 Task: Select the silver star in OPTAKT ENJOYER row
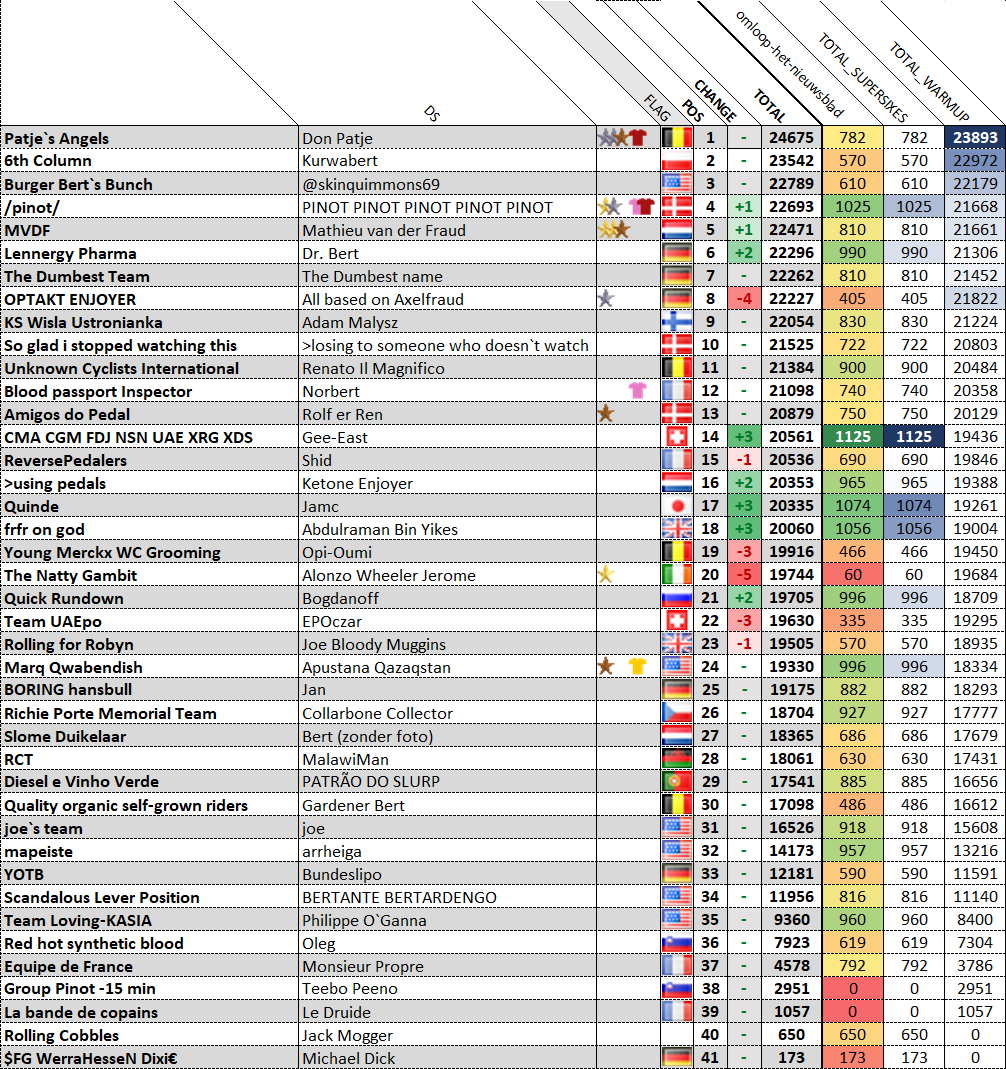coord(605,299)
